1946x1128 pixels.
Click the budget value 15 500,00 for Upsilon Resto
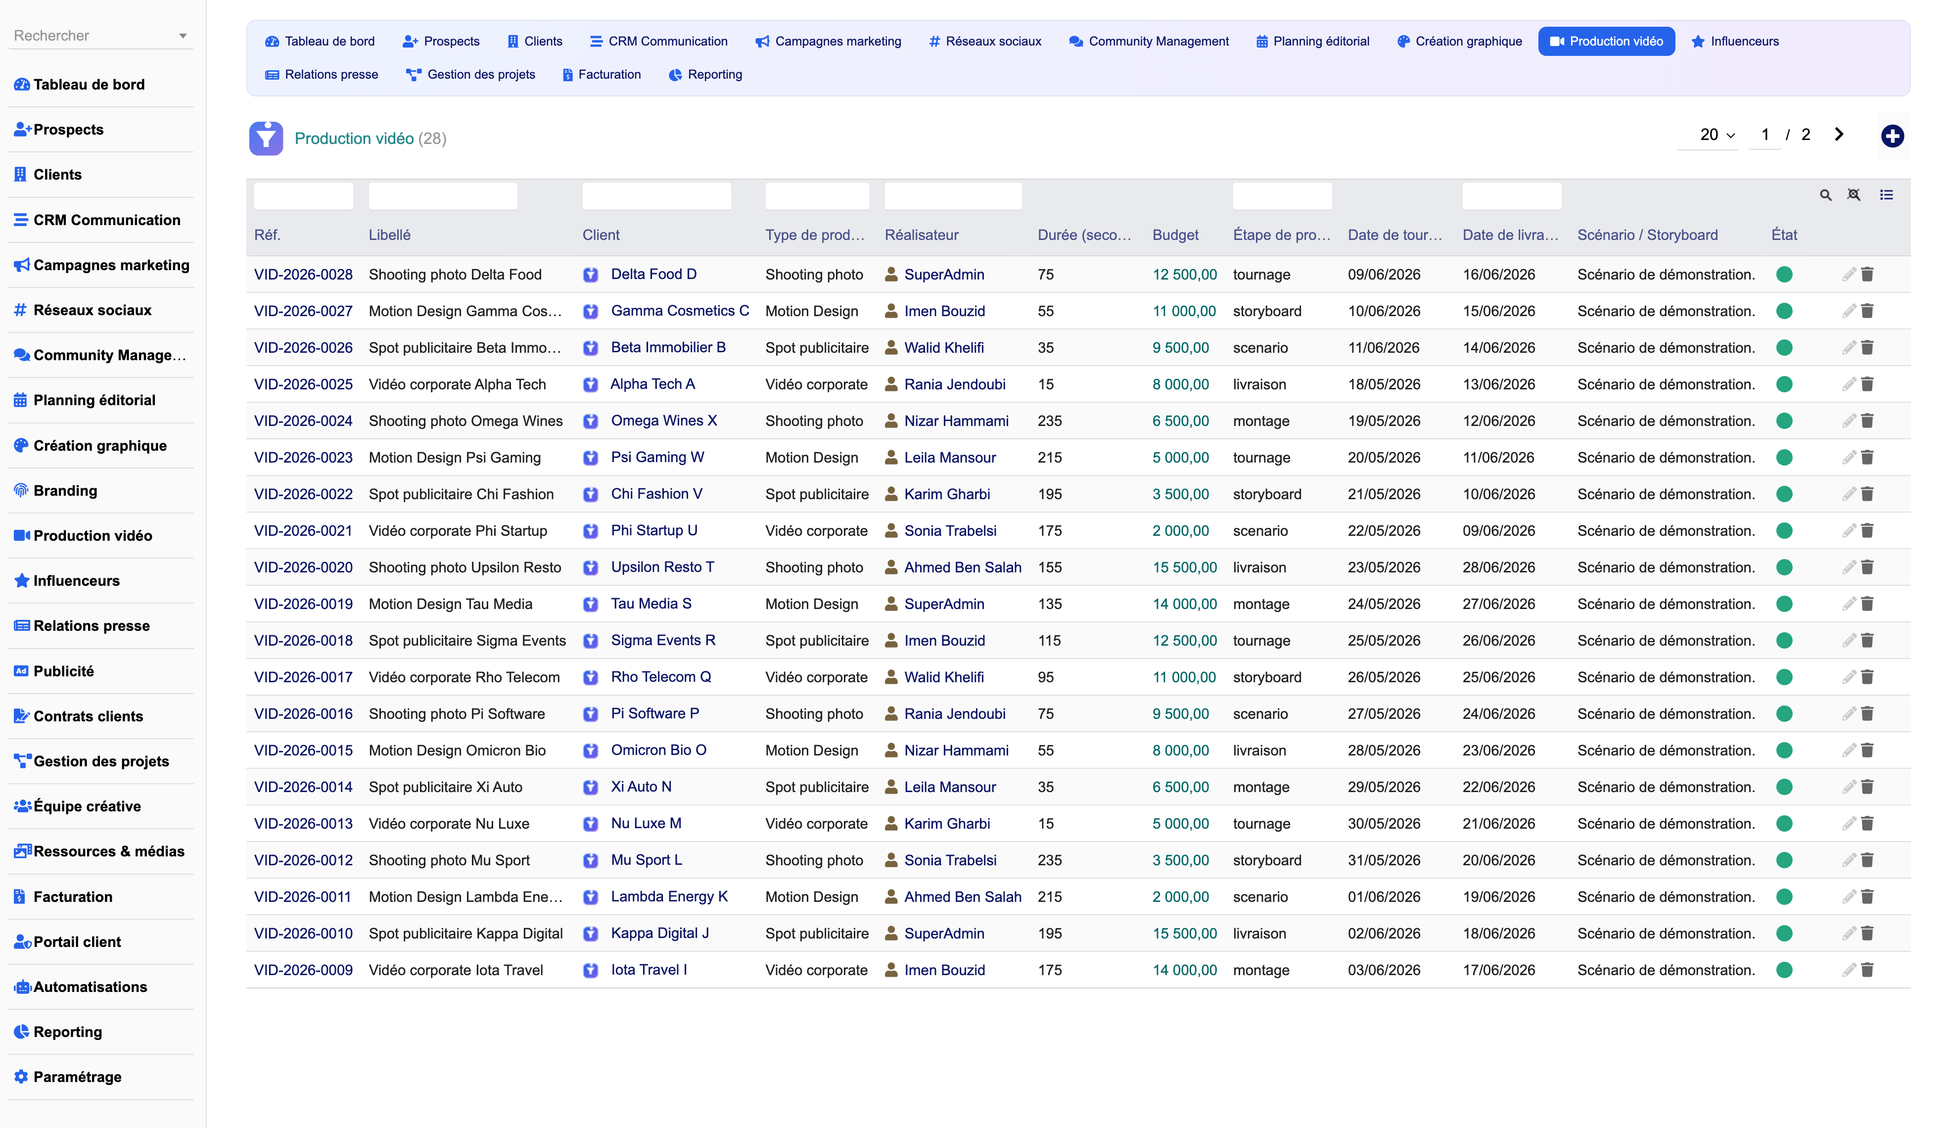click(1184, 567)
